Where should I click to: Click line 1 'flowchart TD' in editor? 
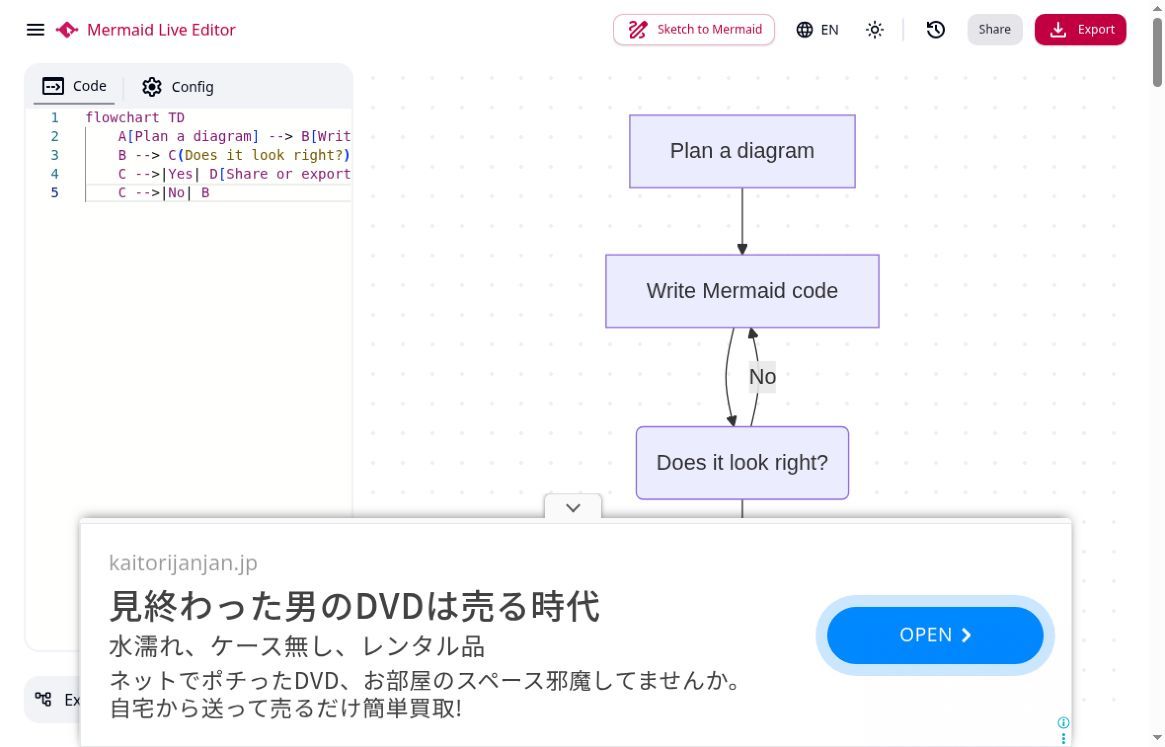pyautogui.click(x=134, y=117)
